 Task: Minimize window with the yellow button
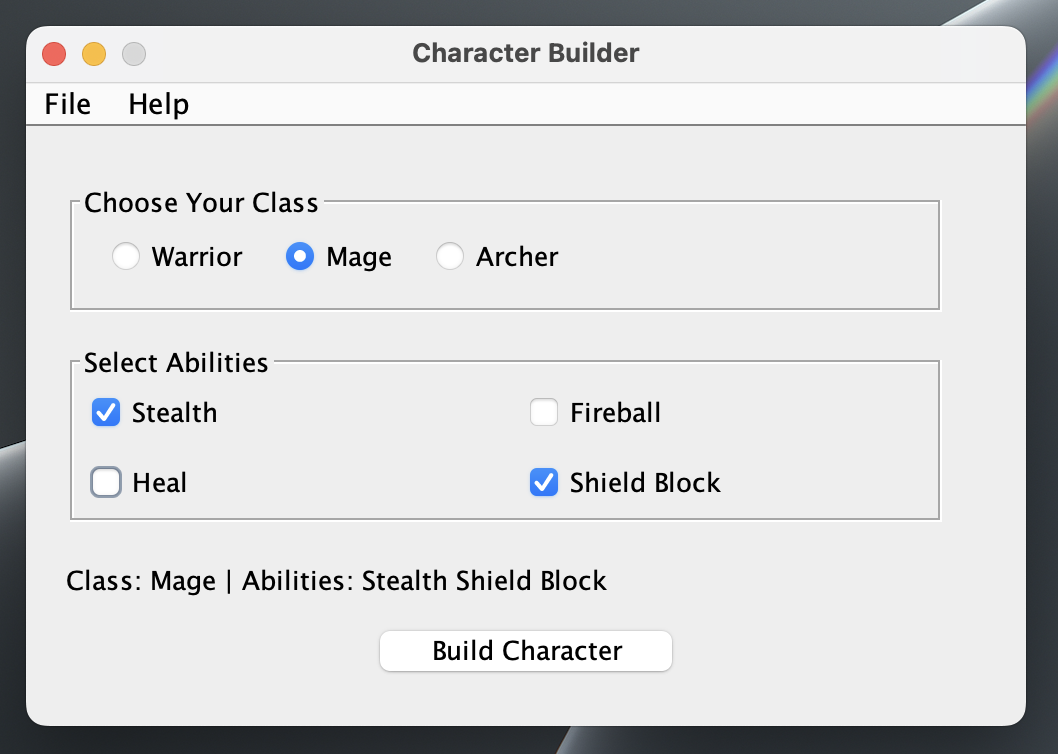coord(94,54)
